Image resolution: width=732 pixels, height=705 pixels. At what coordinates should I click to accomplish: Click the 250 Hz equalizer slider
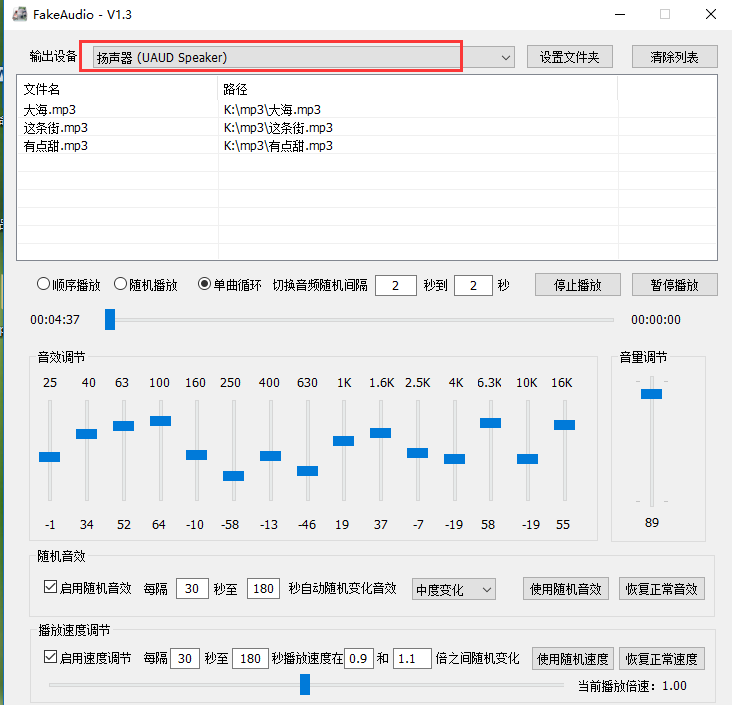[233, 476]
